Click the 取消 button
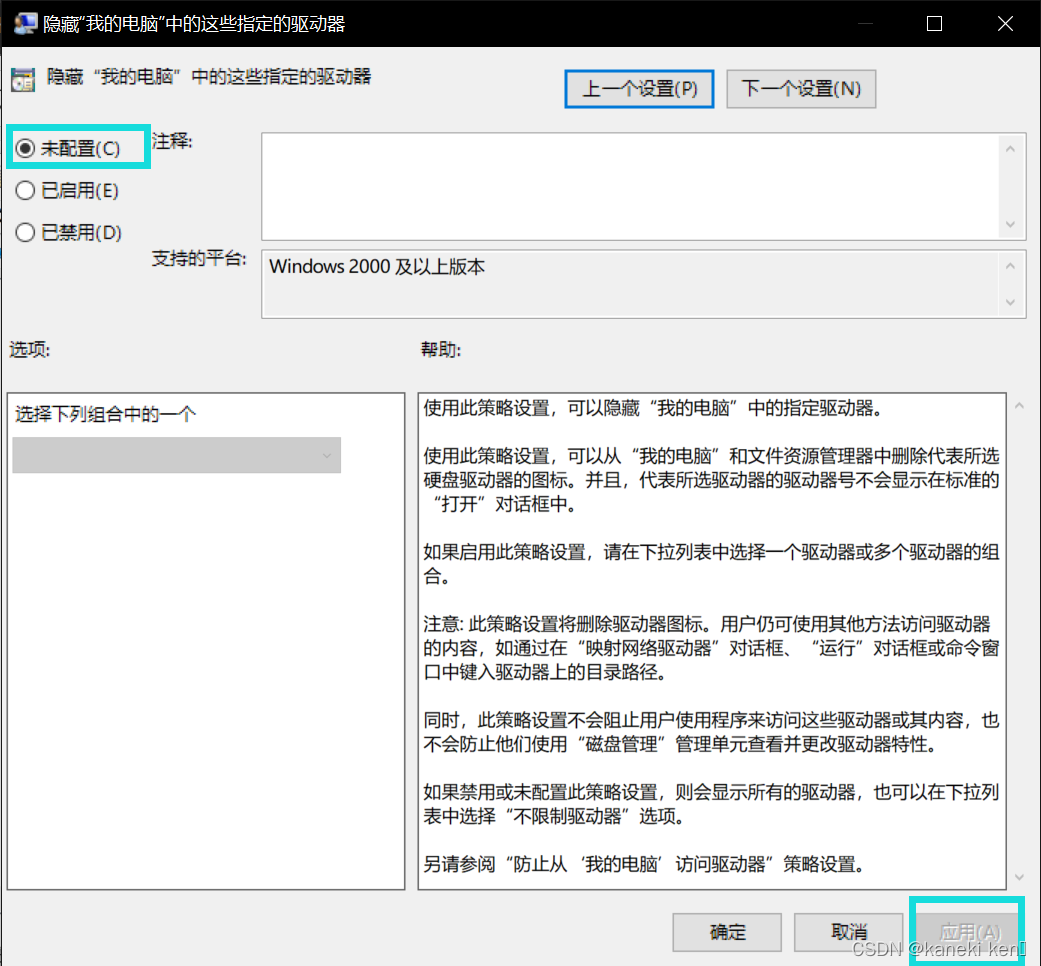This screenshot has height=966, width=1041. coord(848,932)
